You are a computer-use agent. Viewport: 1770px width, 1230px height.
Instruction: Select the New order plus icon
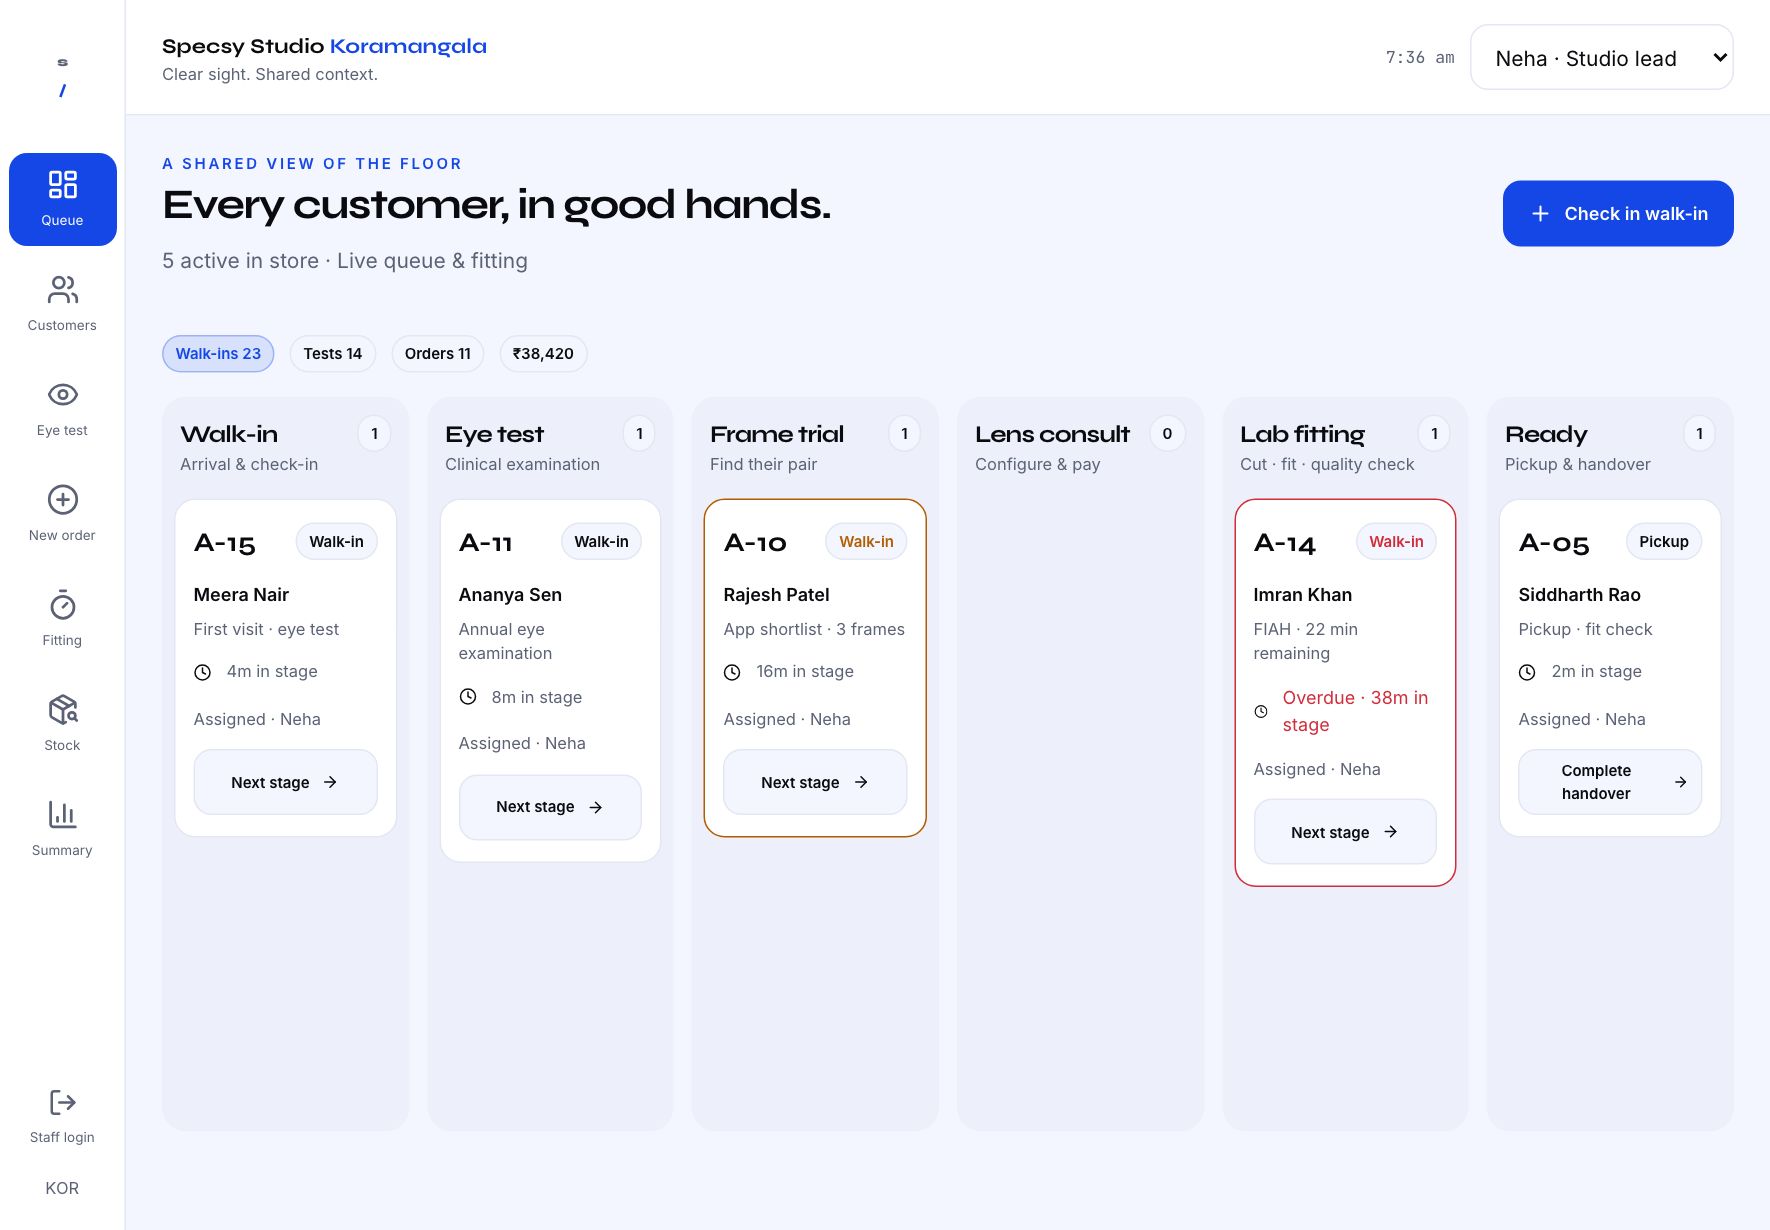point(62,500)
